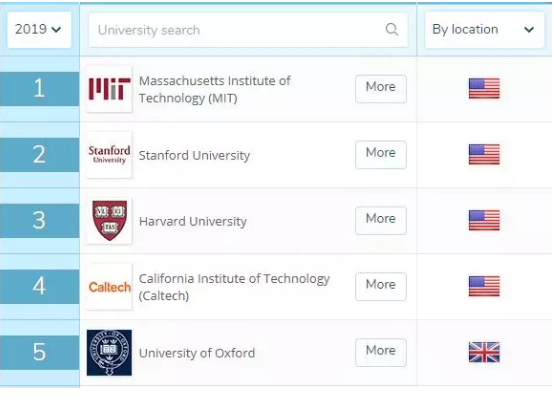Focus the University search field

click(248, 30)
